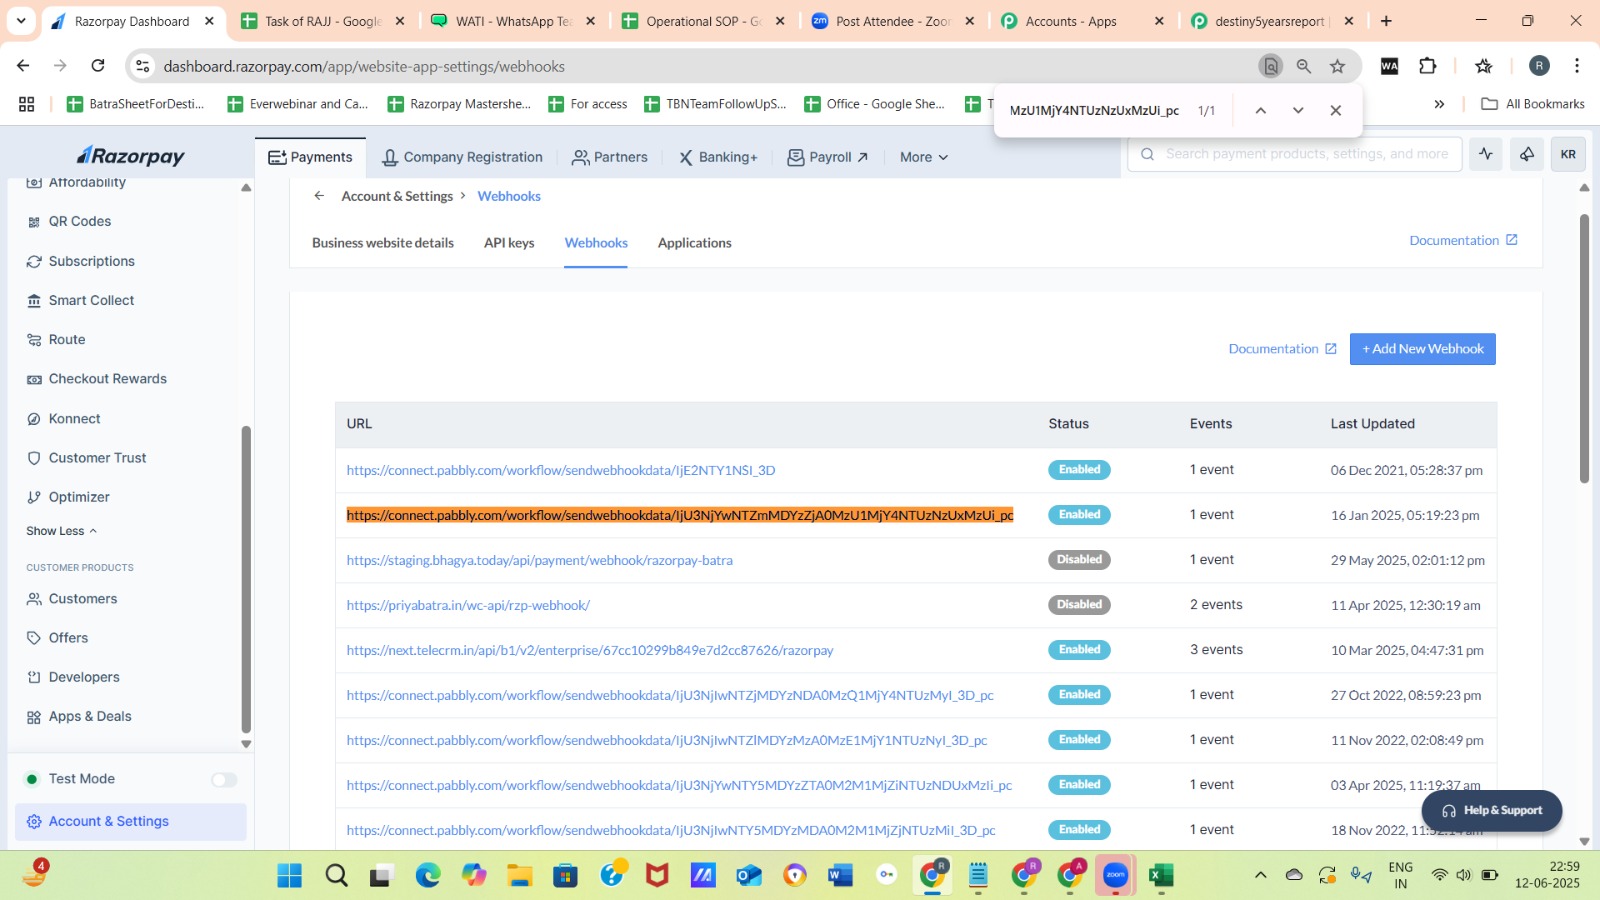Image resolution: width=1600 pixels, height=900 pixels.
Task: Open Zoom from the taskbar
Action: tap(1115, 876)
